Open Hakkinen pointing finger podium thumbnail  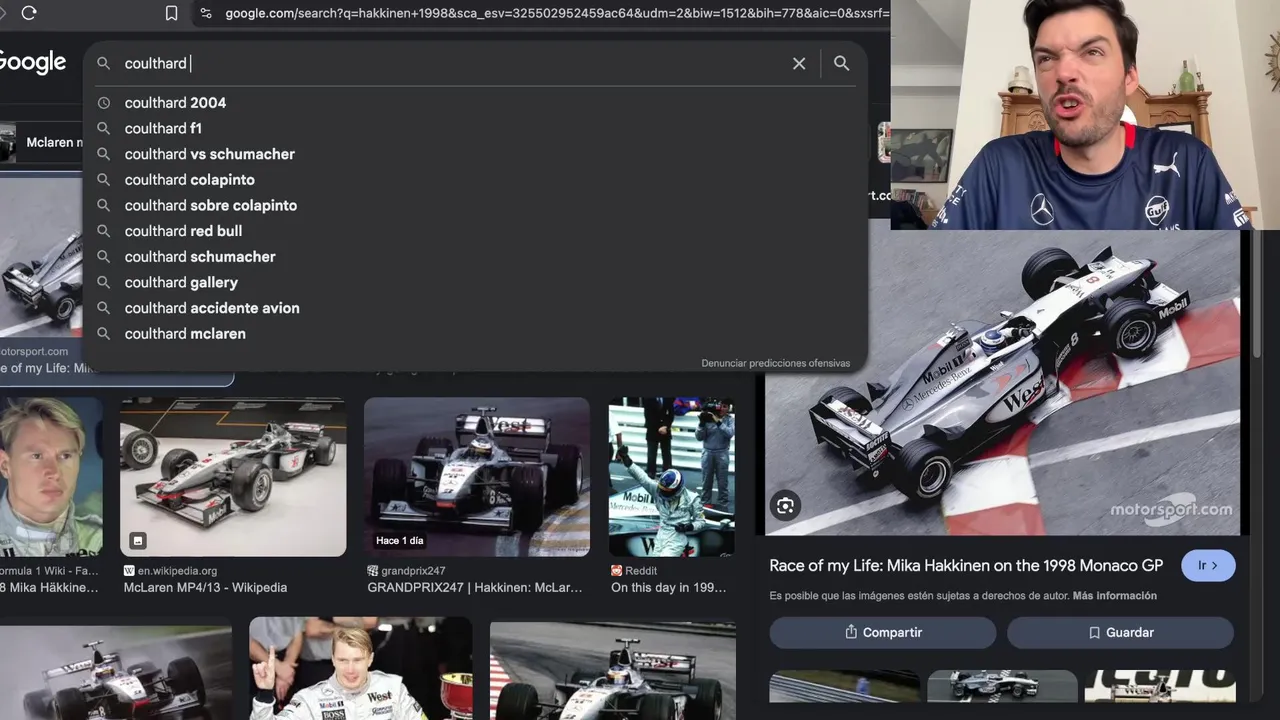pyautogui.click(x=360, y=668)
